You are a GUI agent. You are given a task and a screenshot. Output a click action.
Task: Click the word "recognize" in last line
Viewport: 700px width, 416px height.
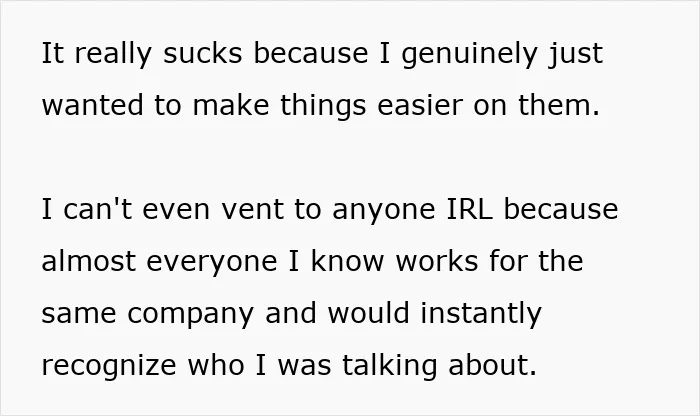(x=109, y=367)
